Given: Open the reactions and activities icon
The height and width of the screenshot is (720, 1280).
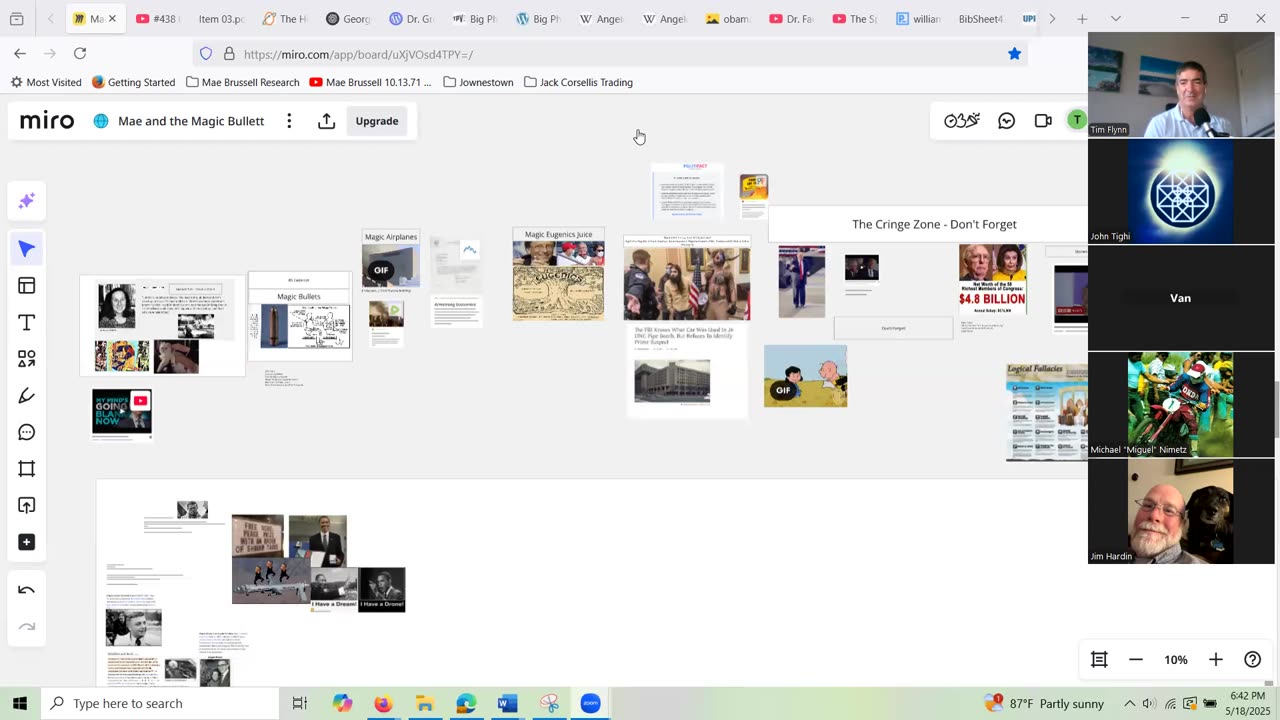Looking at the screenshot, I should [x=961, y=121].
